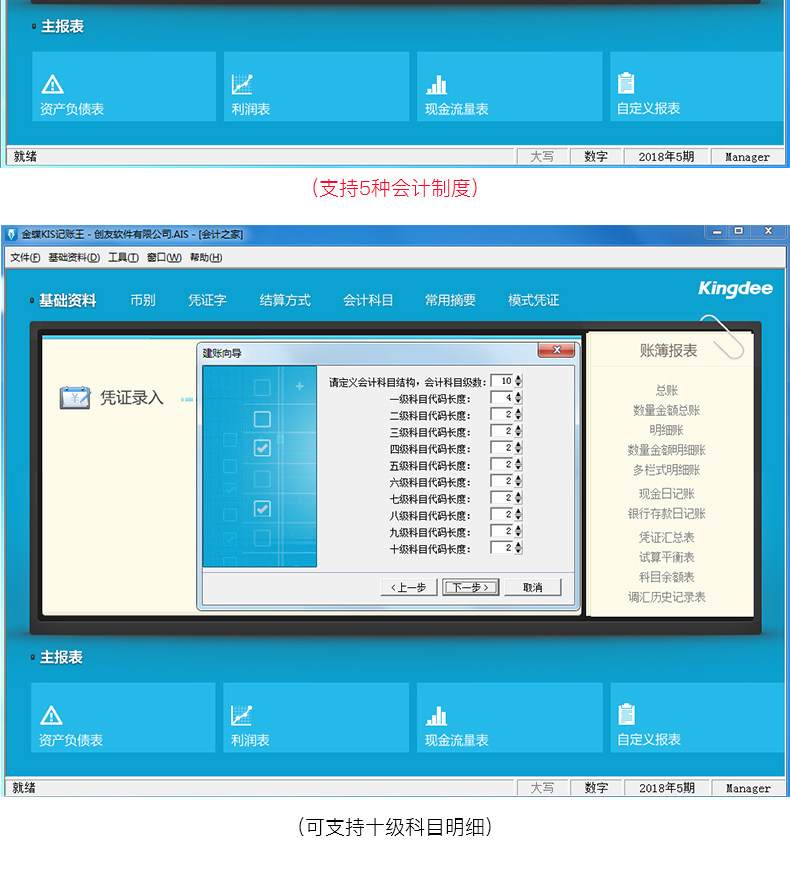Click the Kingdee logo
Viewport: 790px width, 875px height.
click(735, 289)
